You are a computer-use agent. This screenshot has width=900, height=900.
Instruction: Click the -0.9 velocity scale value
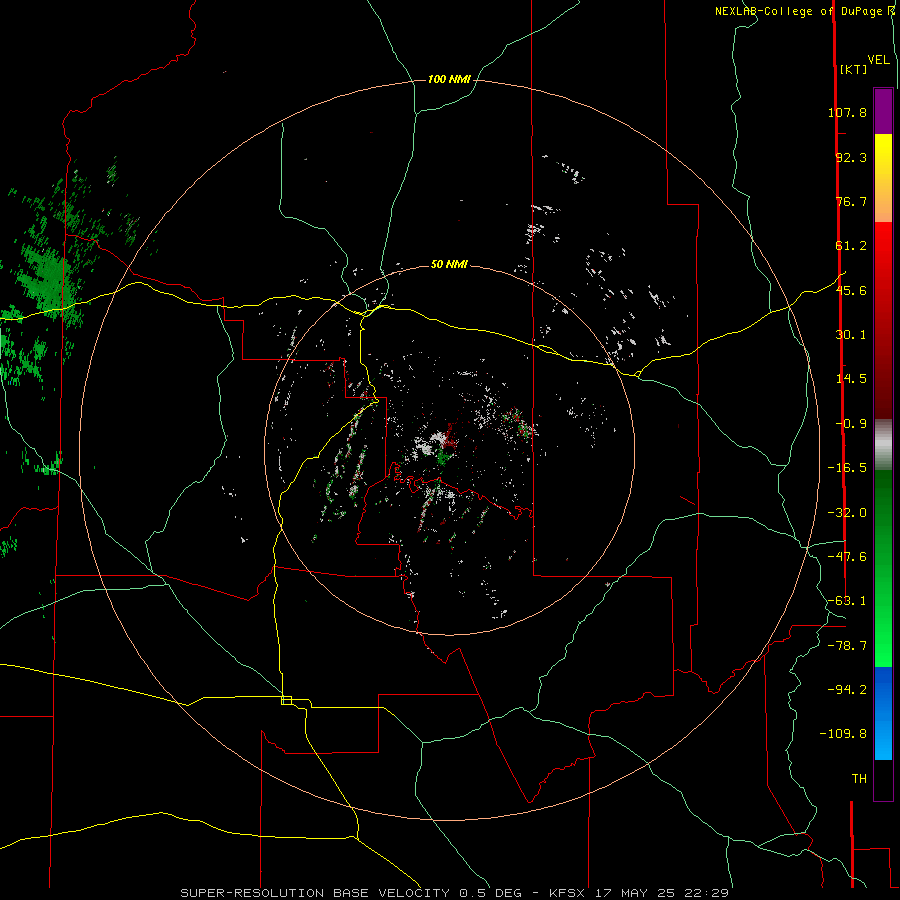851,424
